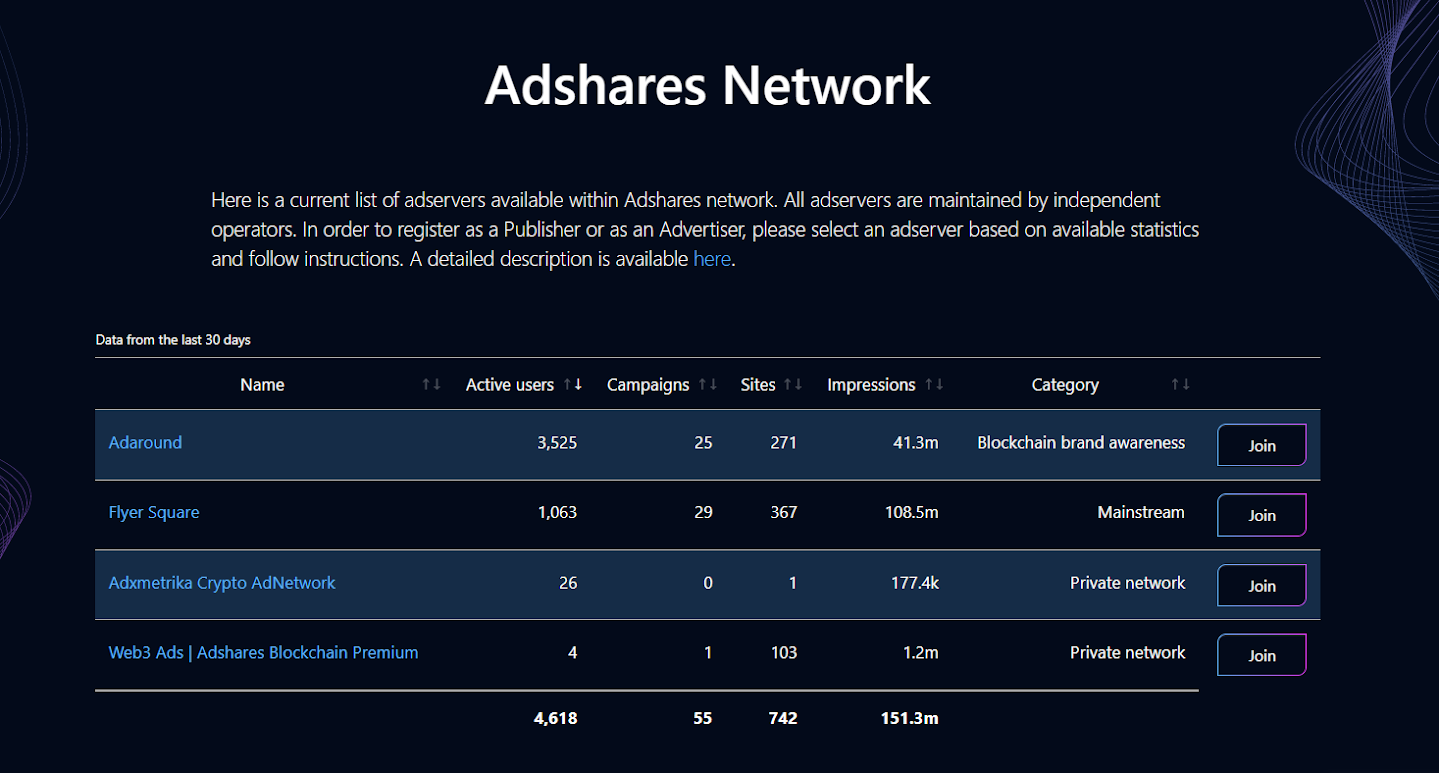Sort by Category arrows icon
The image size is (1439, 773).
tap(1181, 385)
